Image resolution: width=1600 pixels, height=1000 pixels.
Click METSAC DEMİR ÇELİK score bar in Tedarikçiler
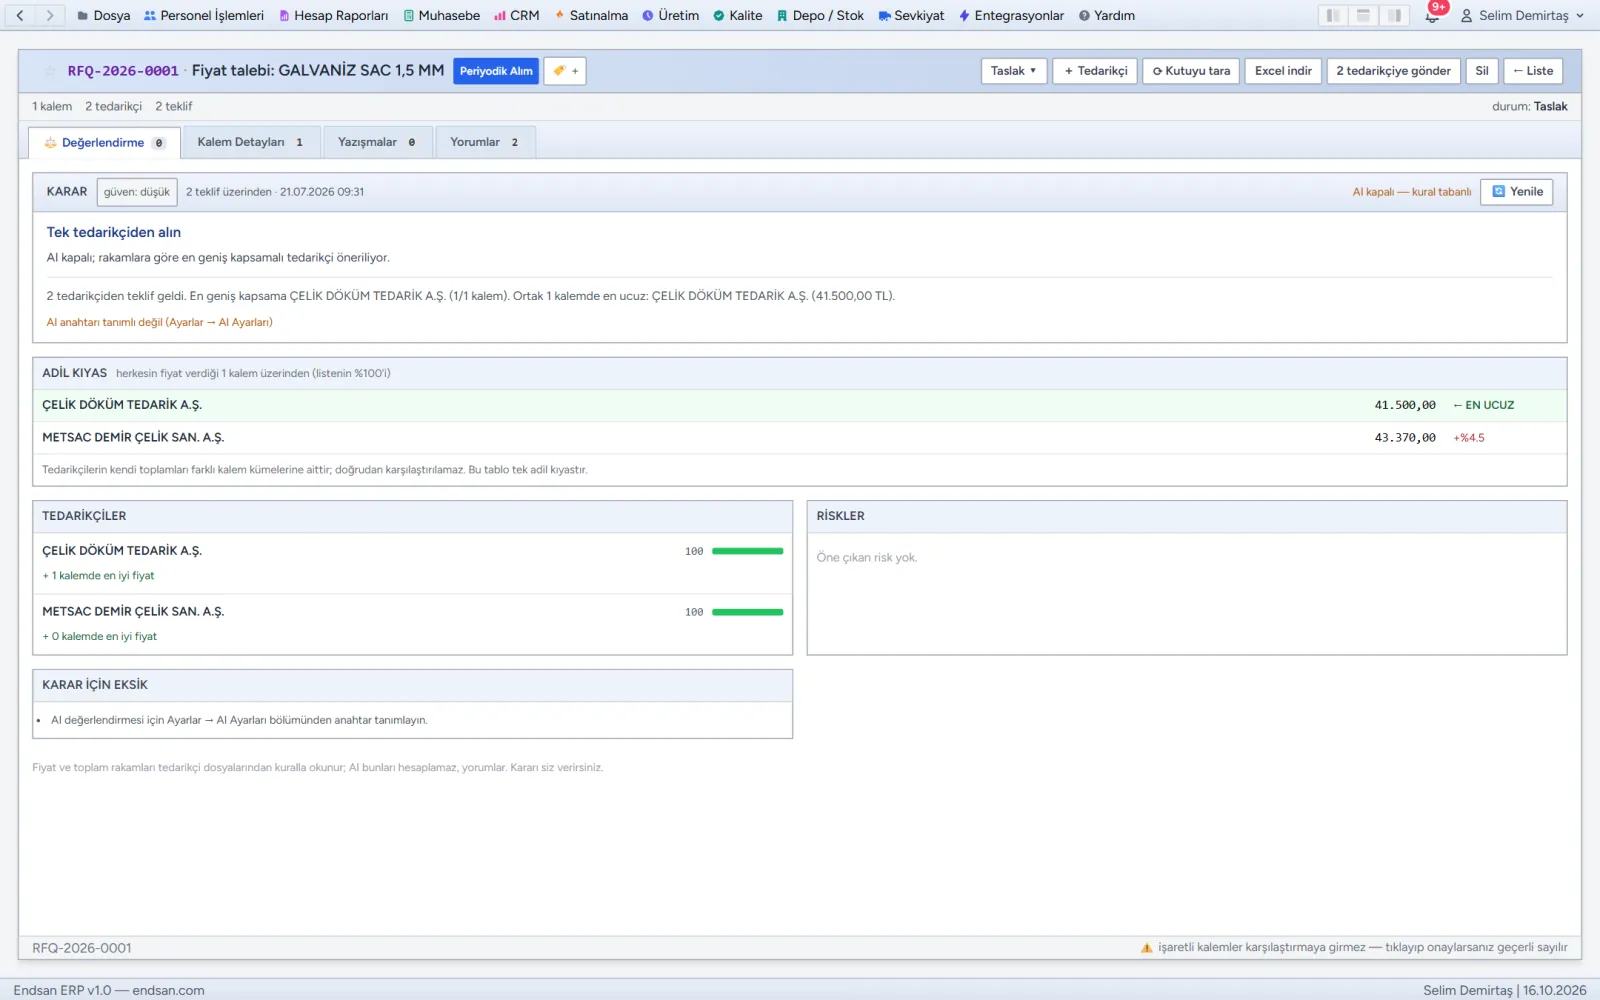click(747, 612)
